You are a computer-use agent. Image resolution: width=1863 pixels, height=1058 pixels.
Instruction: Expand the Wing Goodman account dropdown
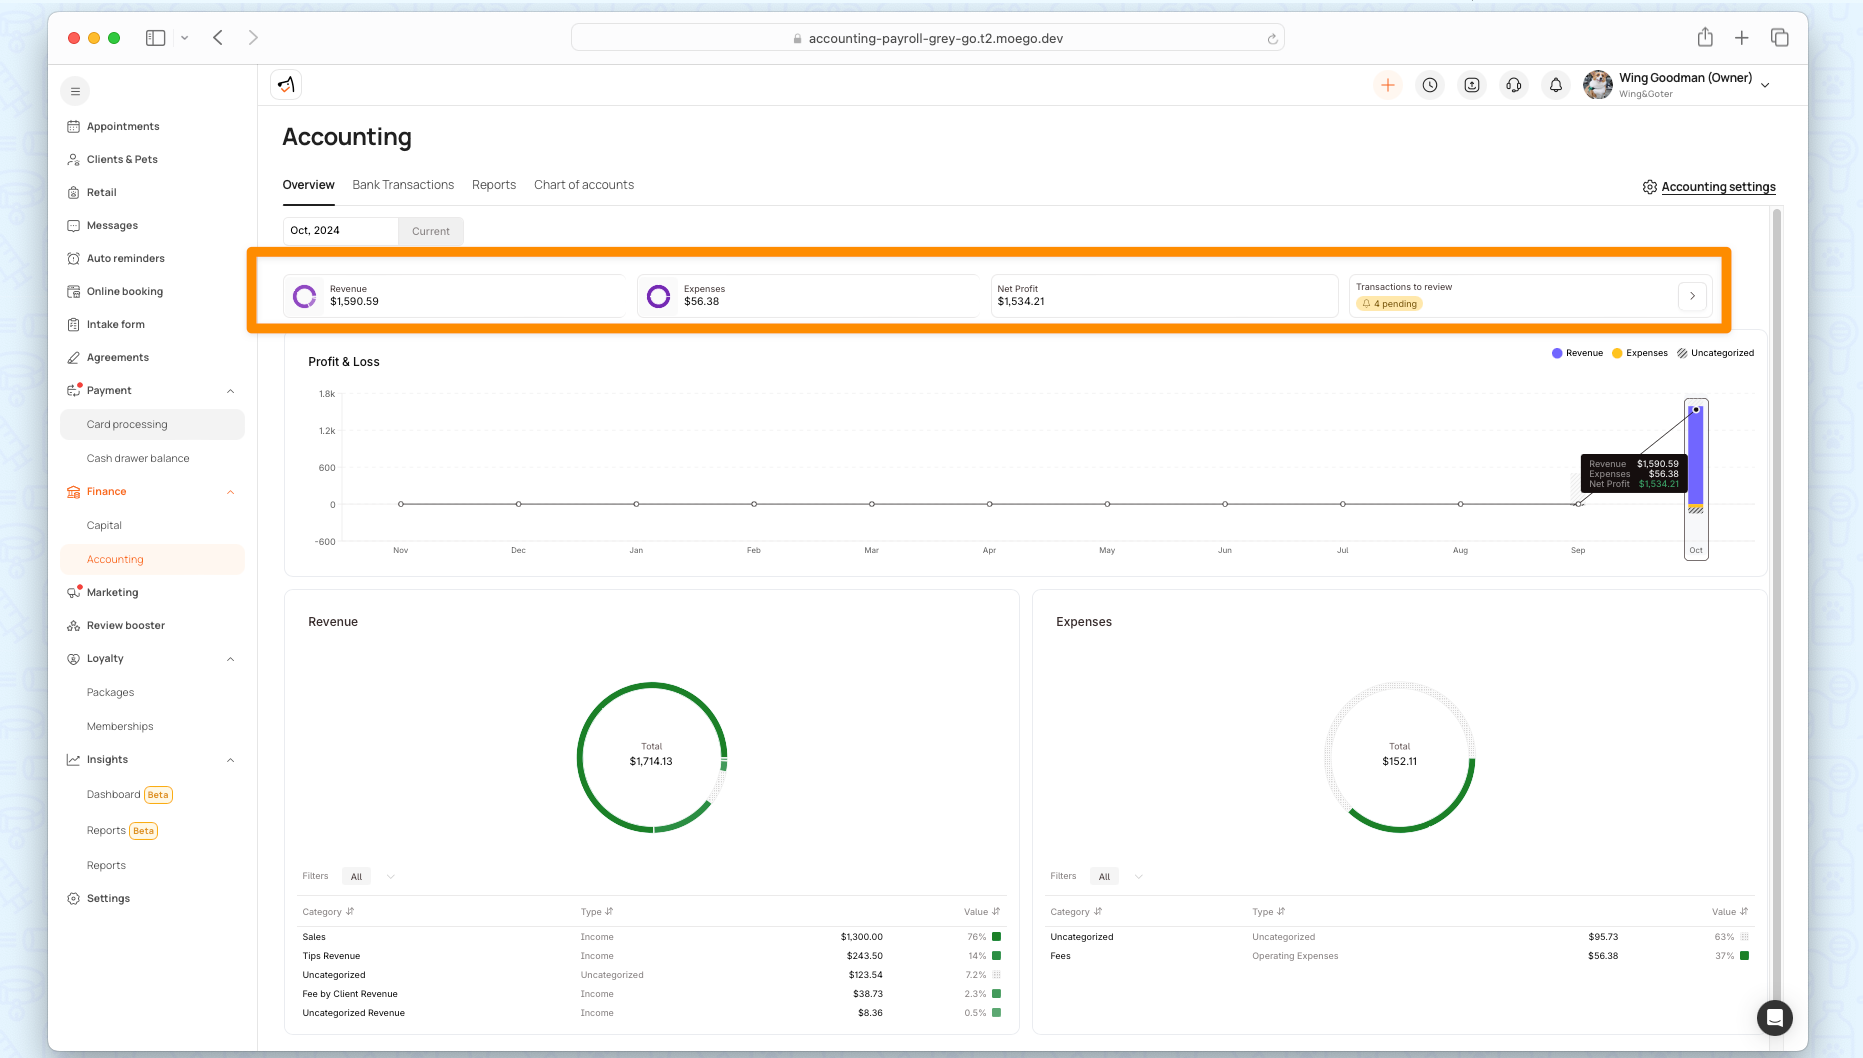1765,86
